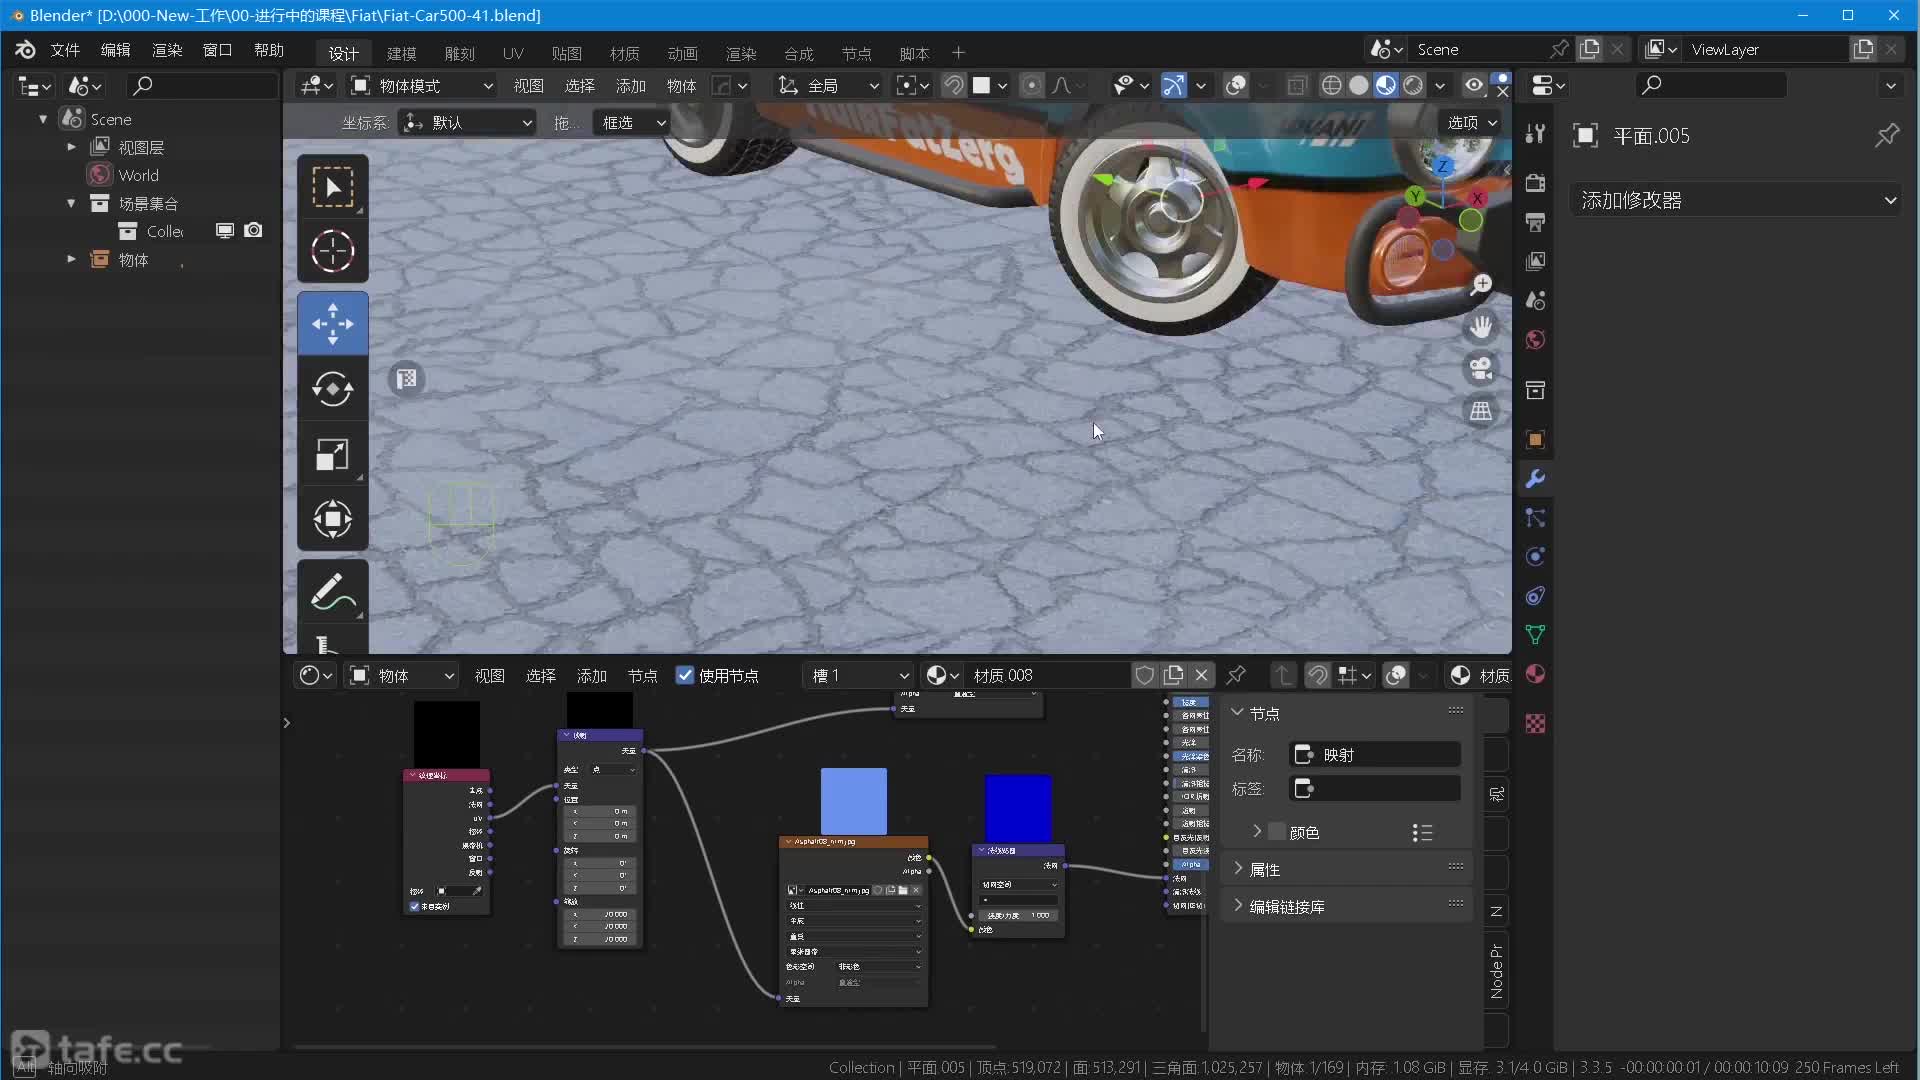
Task: Open the 添加修改器 dropdown
Action: click(1737, 200)
